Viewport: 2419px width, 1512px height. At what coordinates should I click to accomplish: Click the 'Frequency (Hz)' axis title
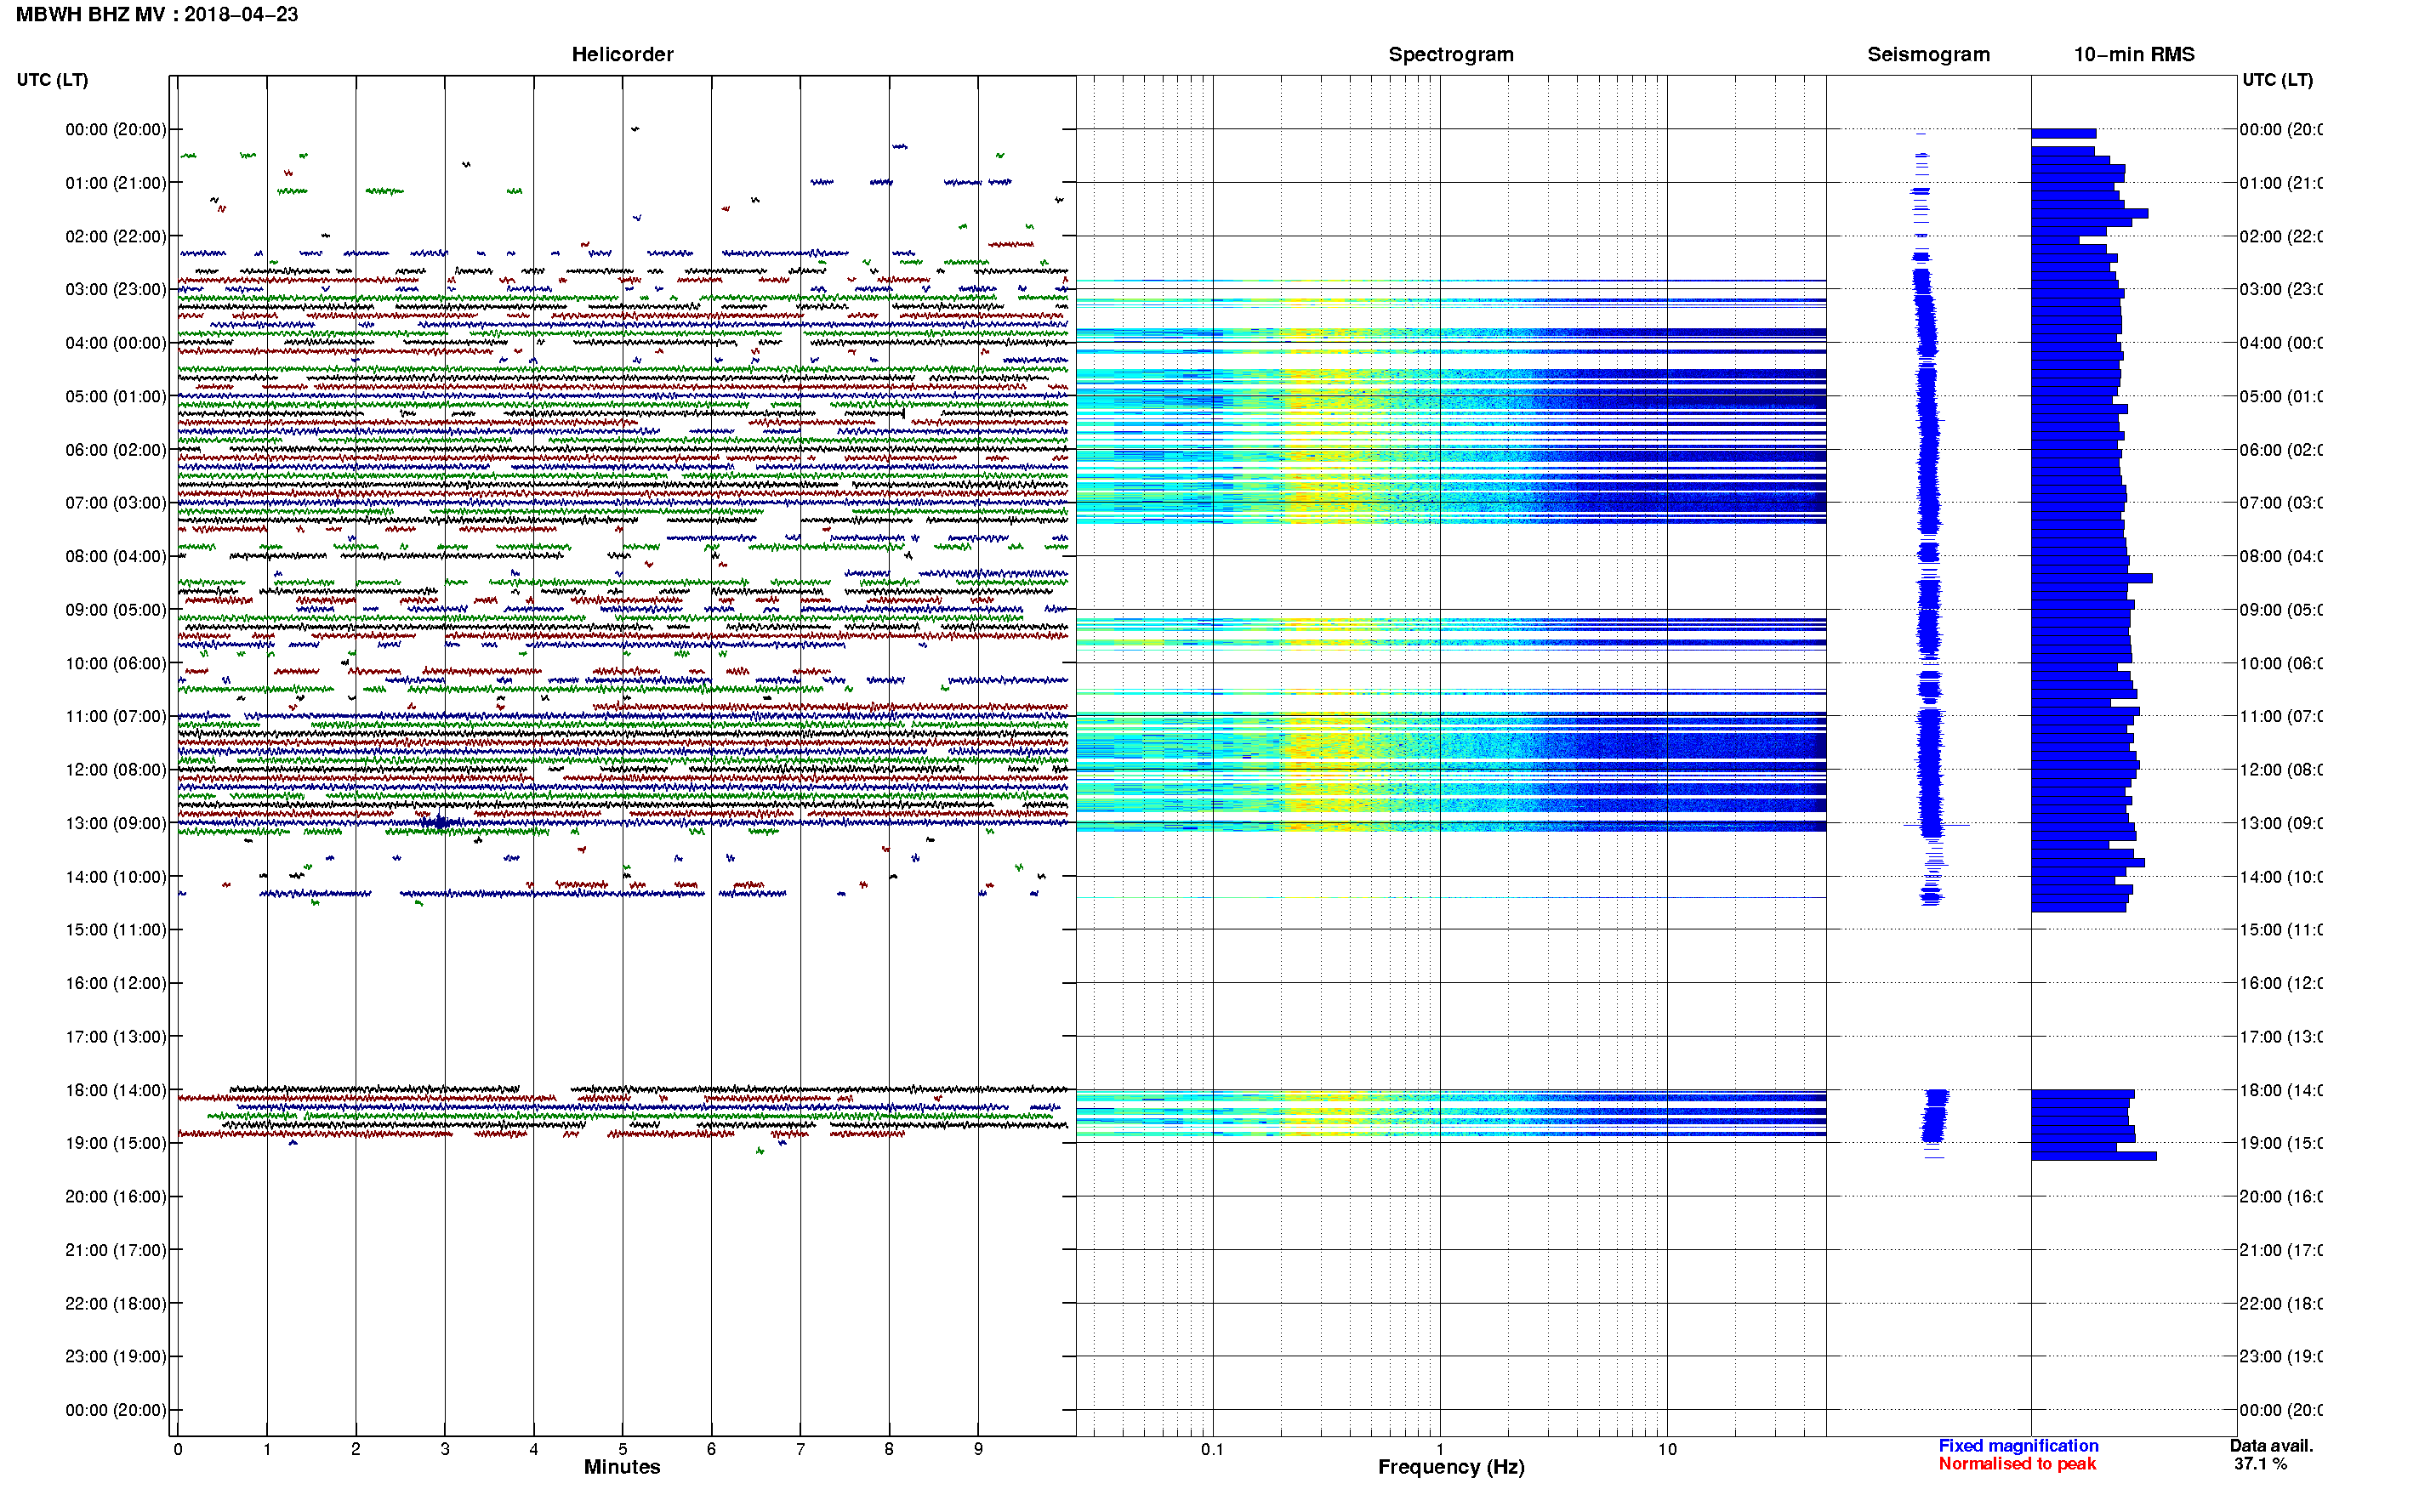pos(1451,1467)
